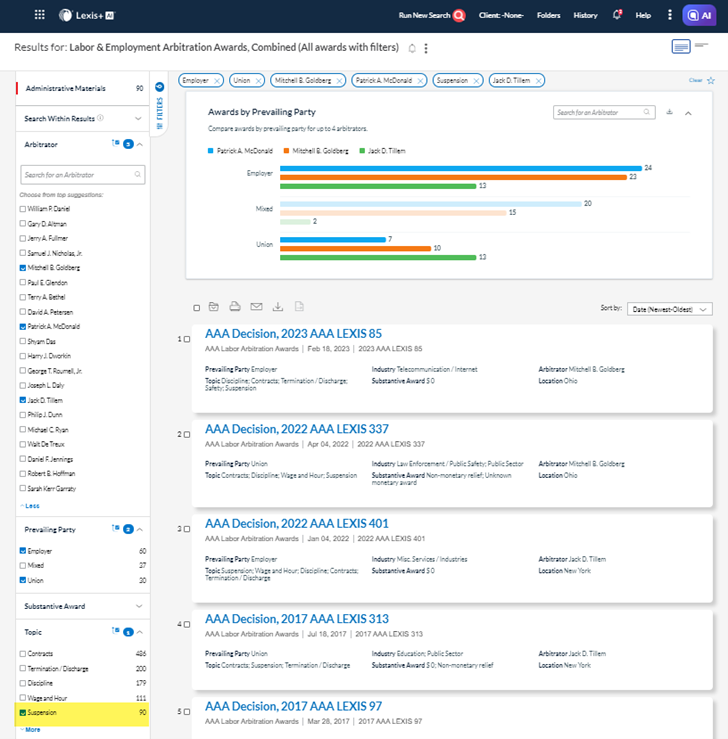Remove Mitchell B. Goldberg filter chip
The height and width of the screenshot is (739, 728).
coord(339,81)
